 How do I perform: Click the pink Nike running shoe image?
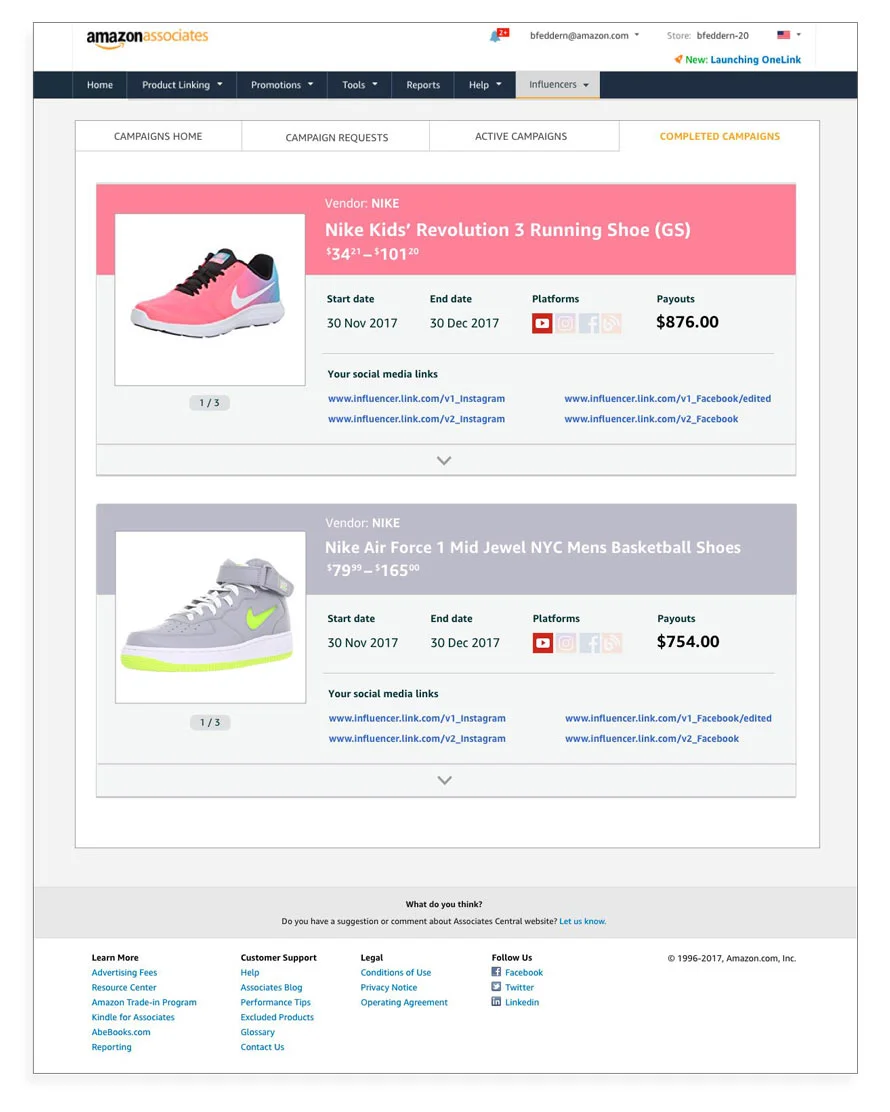tap(210, 300)
